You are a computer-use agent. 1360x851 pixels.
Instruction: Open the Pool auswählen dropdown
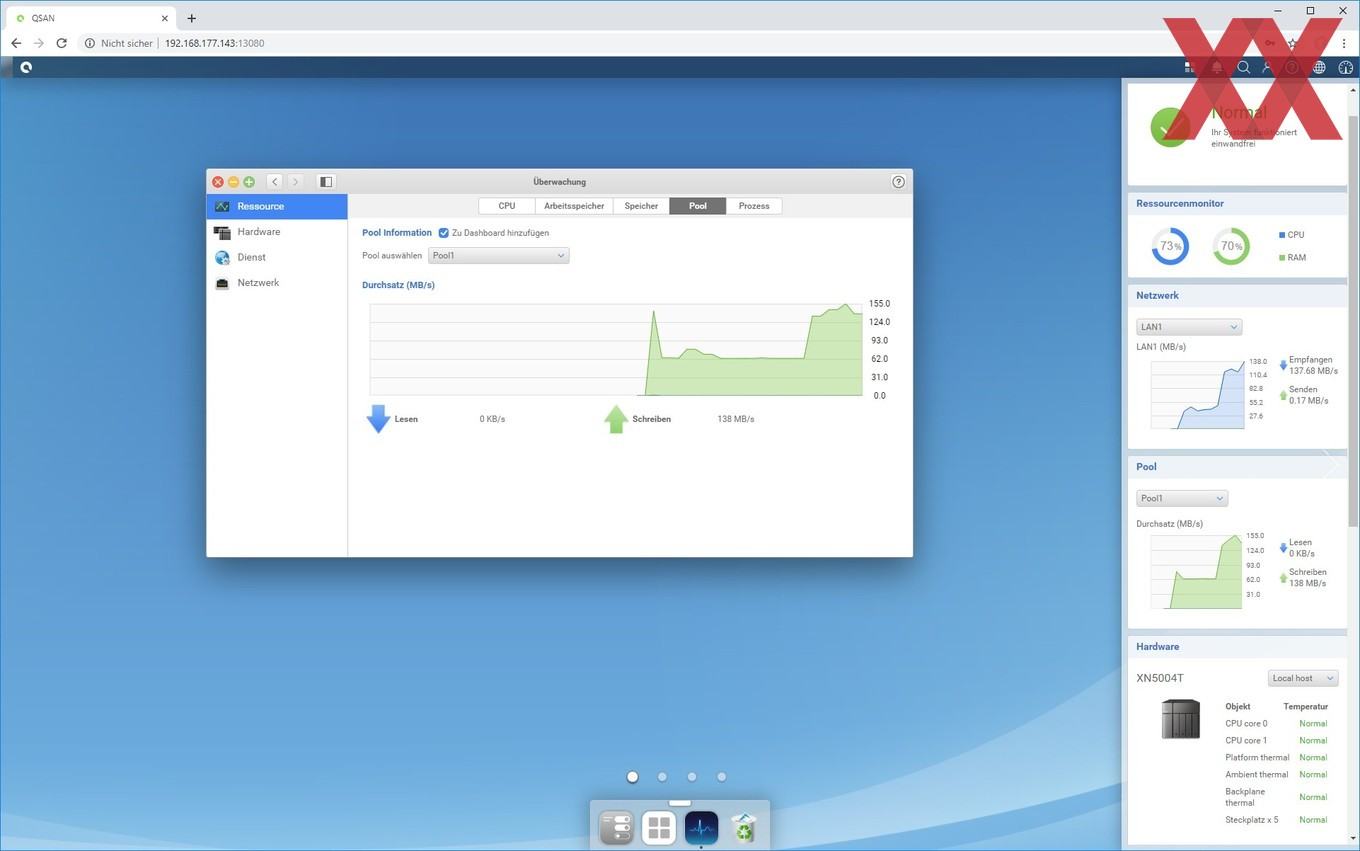tap(499, 256)
